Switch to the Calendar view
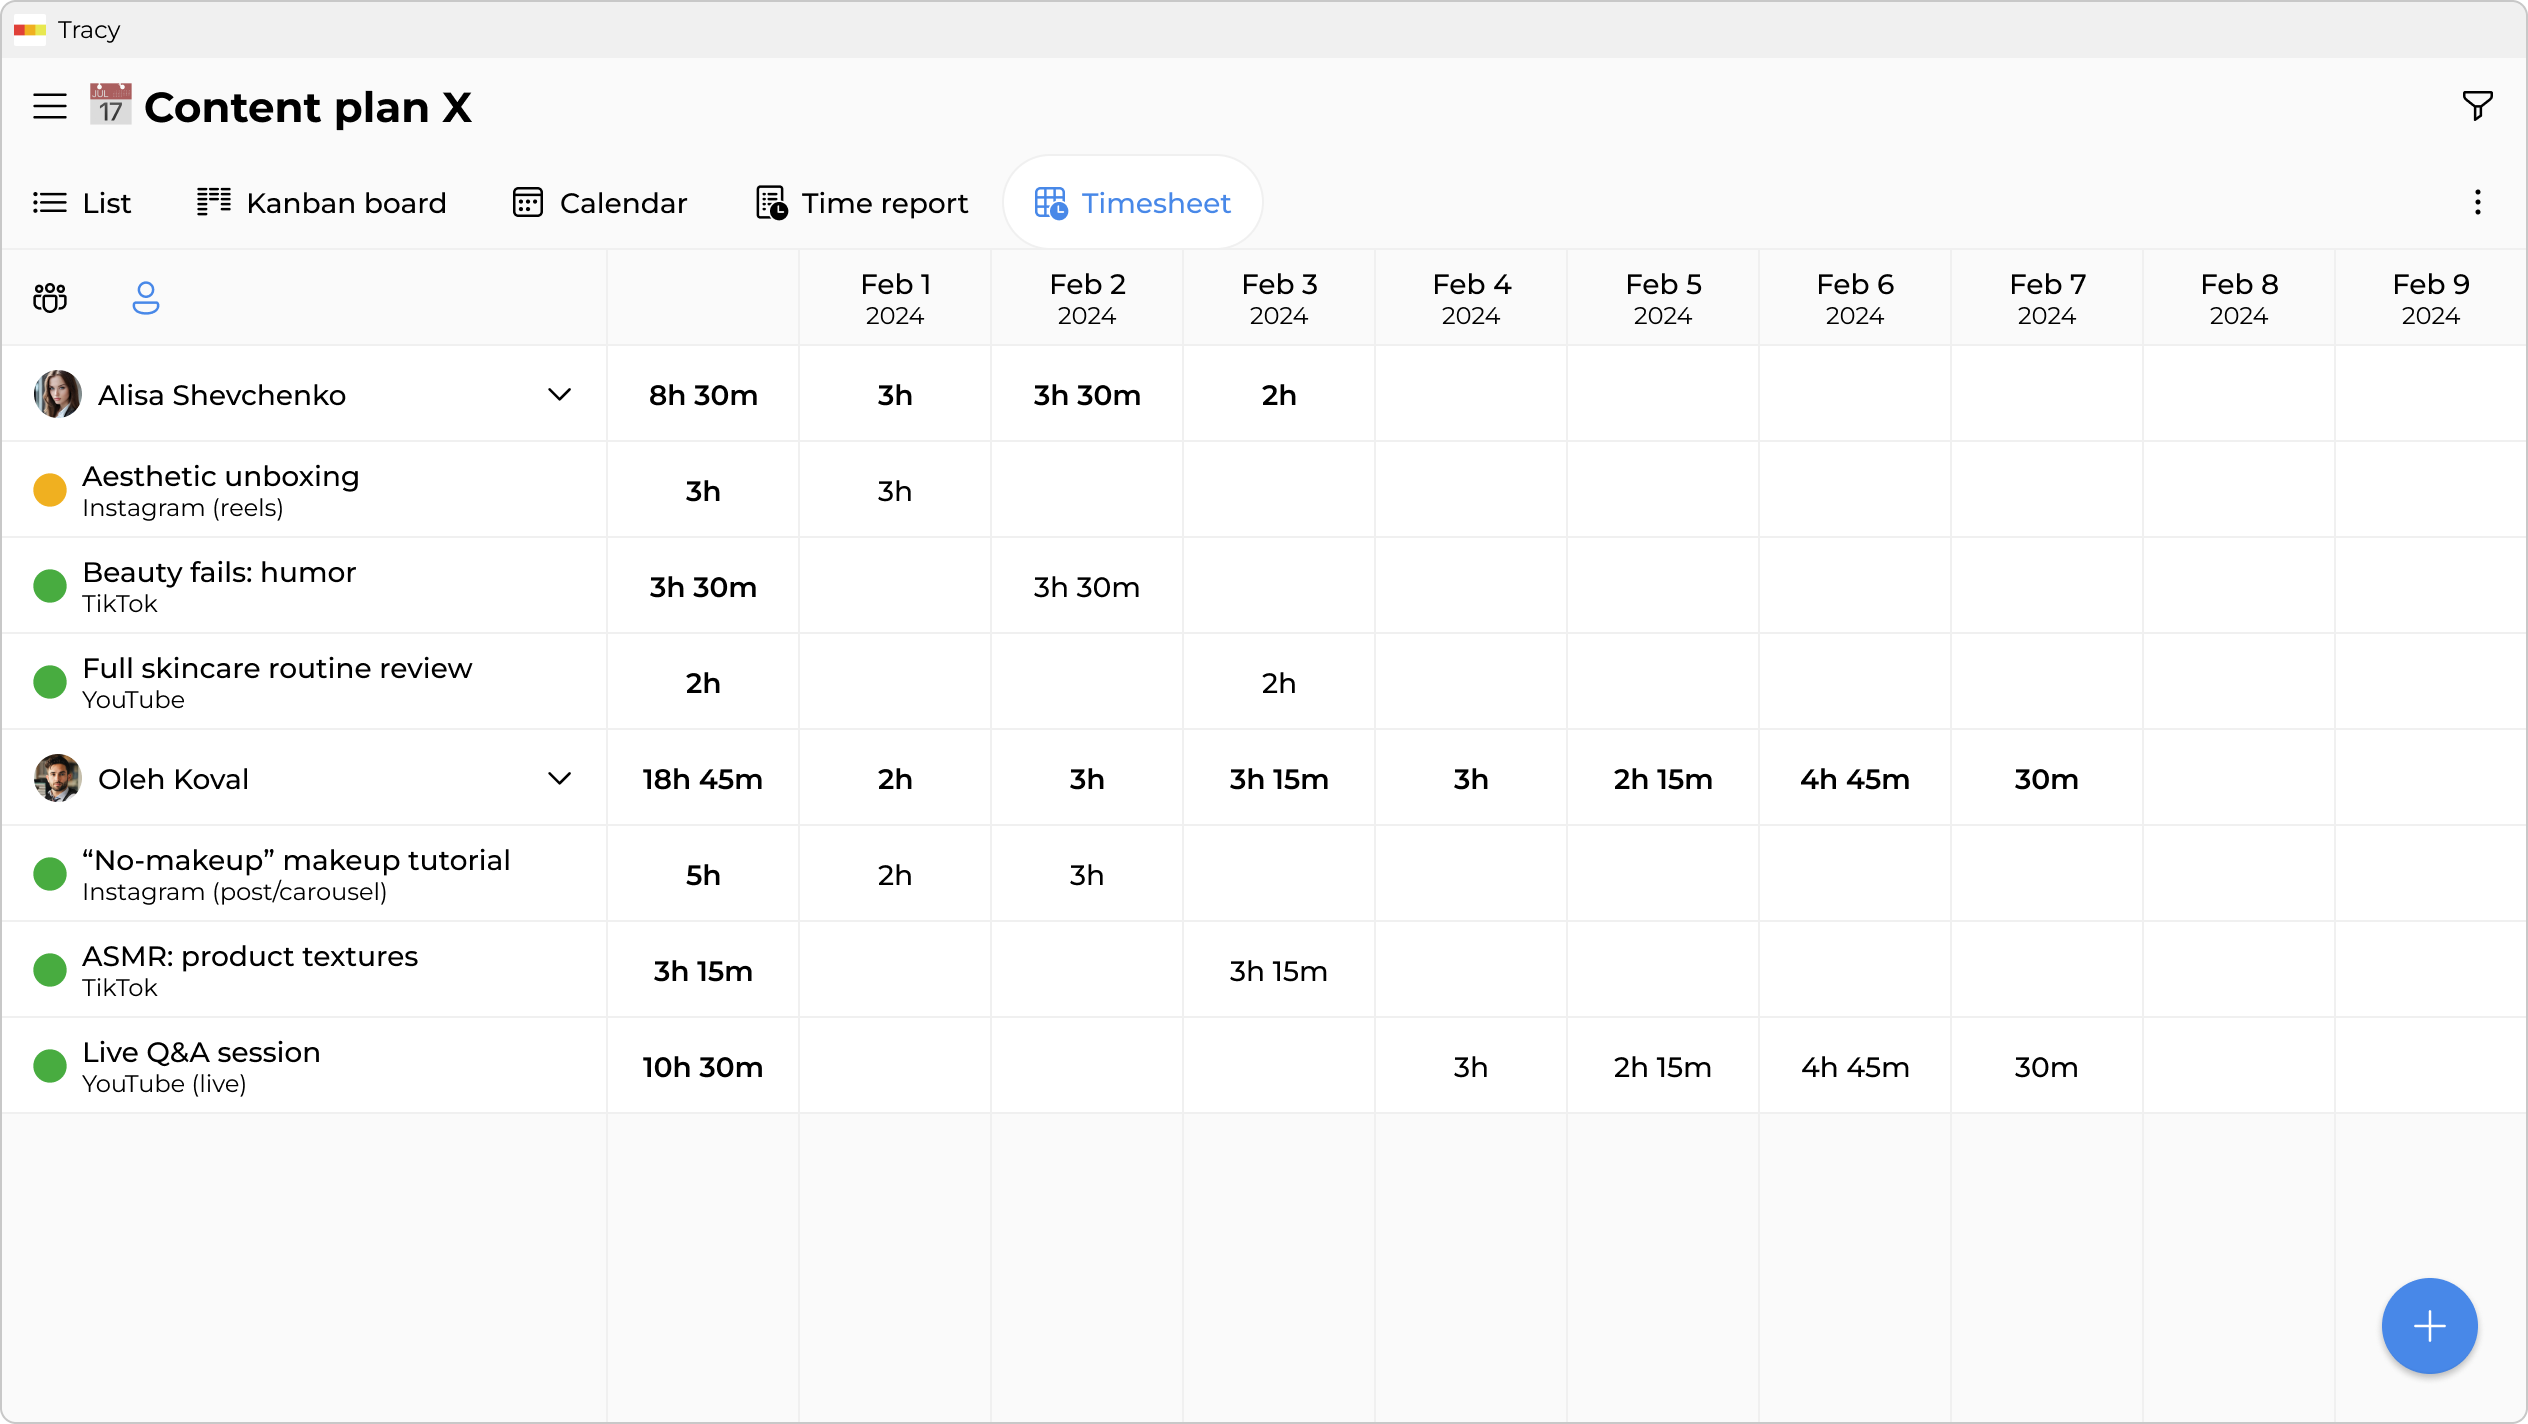 pos(600,202)
